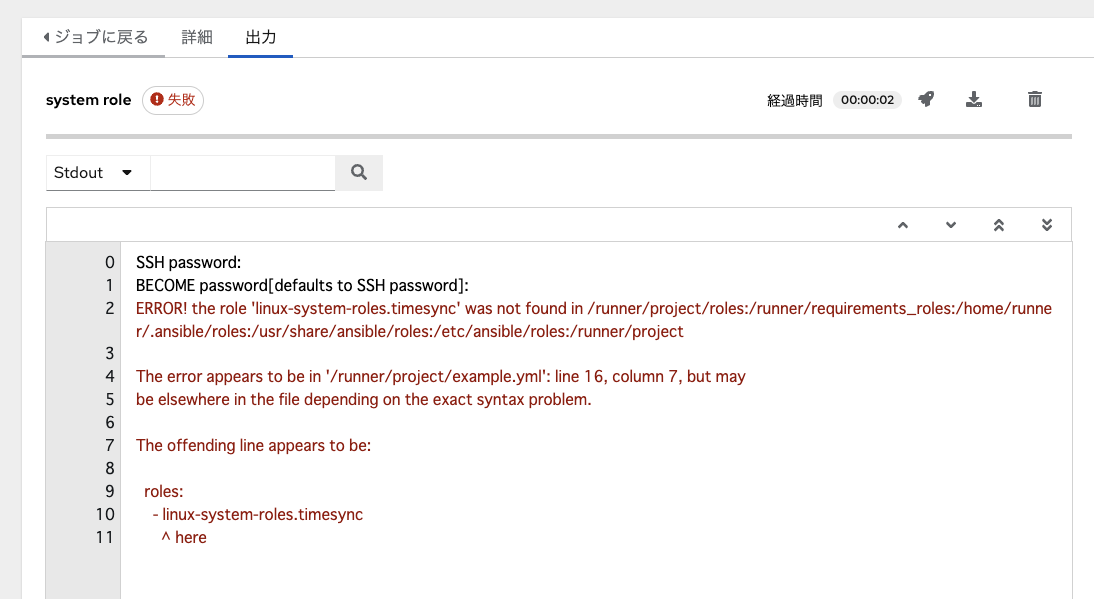Click line number 10 in the gutter
The height and width of the screenshot is (599, 1094).
[105, 514]
